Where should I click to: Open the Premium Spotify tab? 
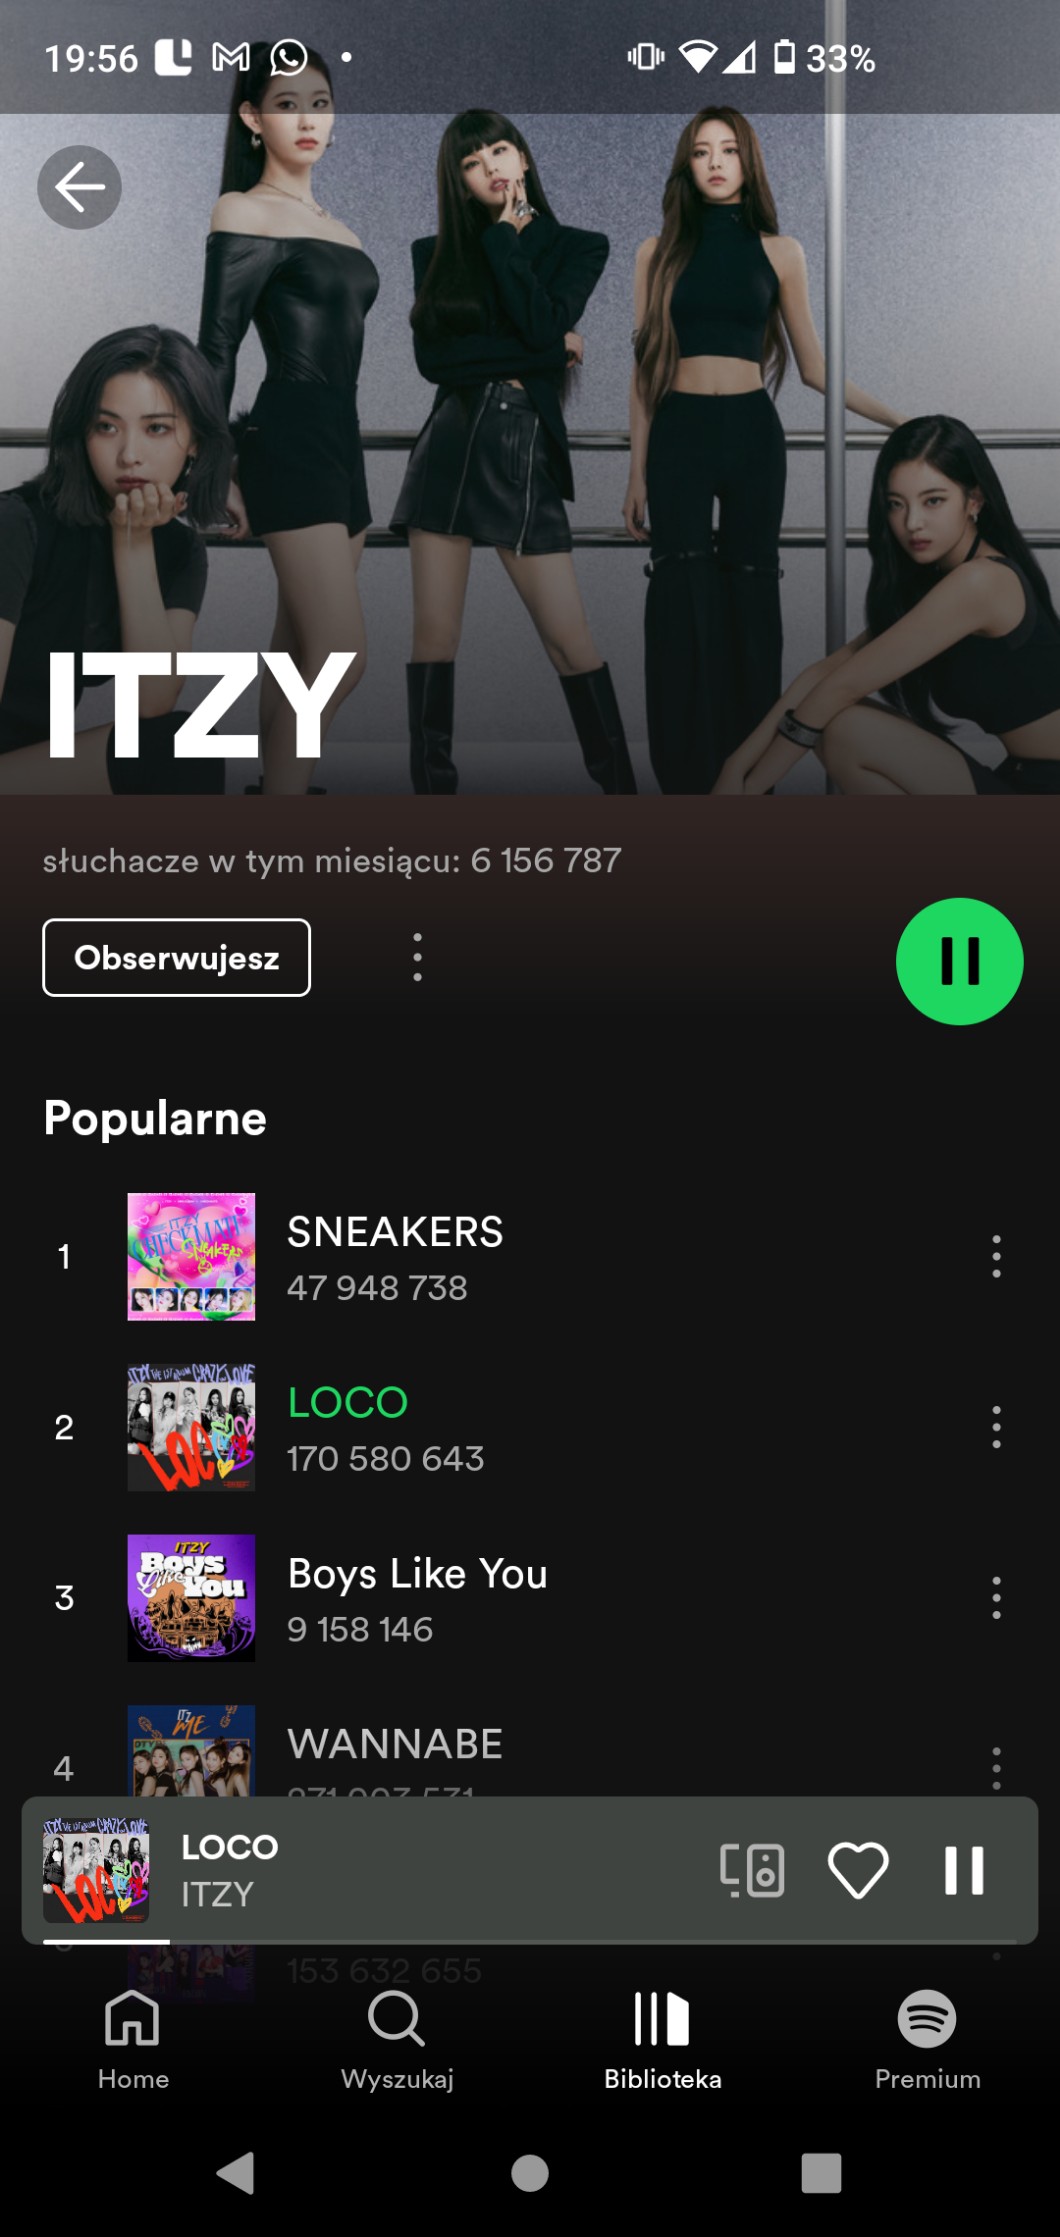pos(927,2041)
